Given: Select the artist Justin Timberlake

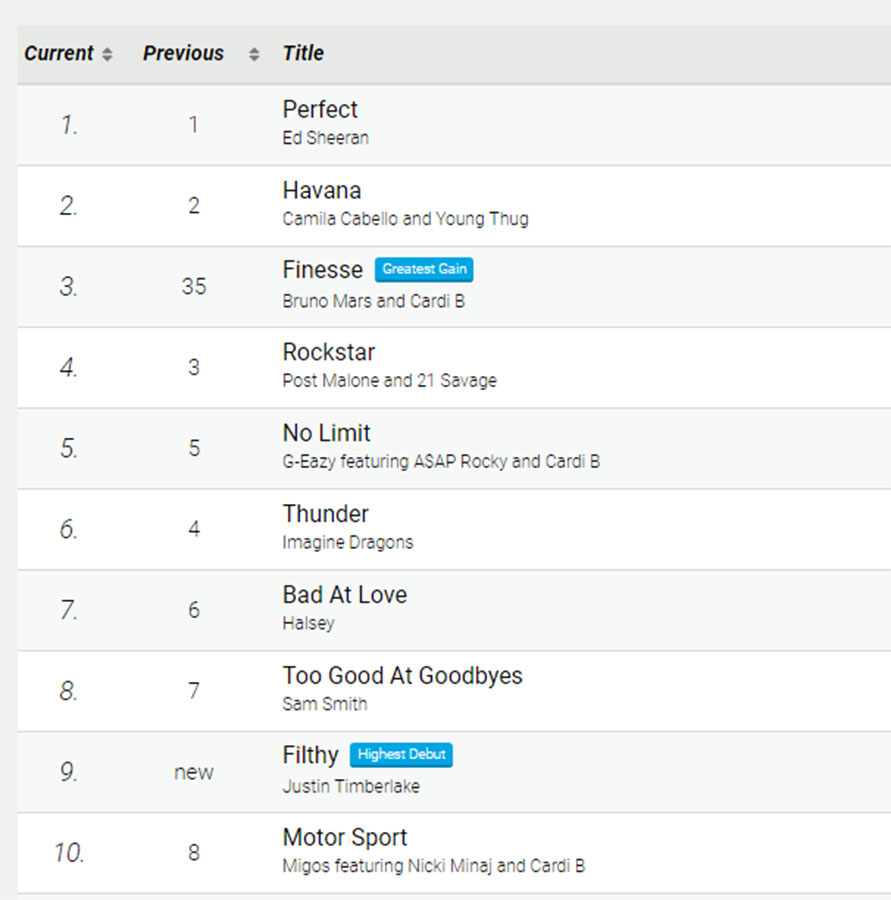Looking at the screenshot, I should (x=351, y=786).
